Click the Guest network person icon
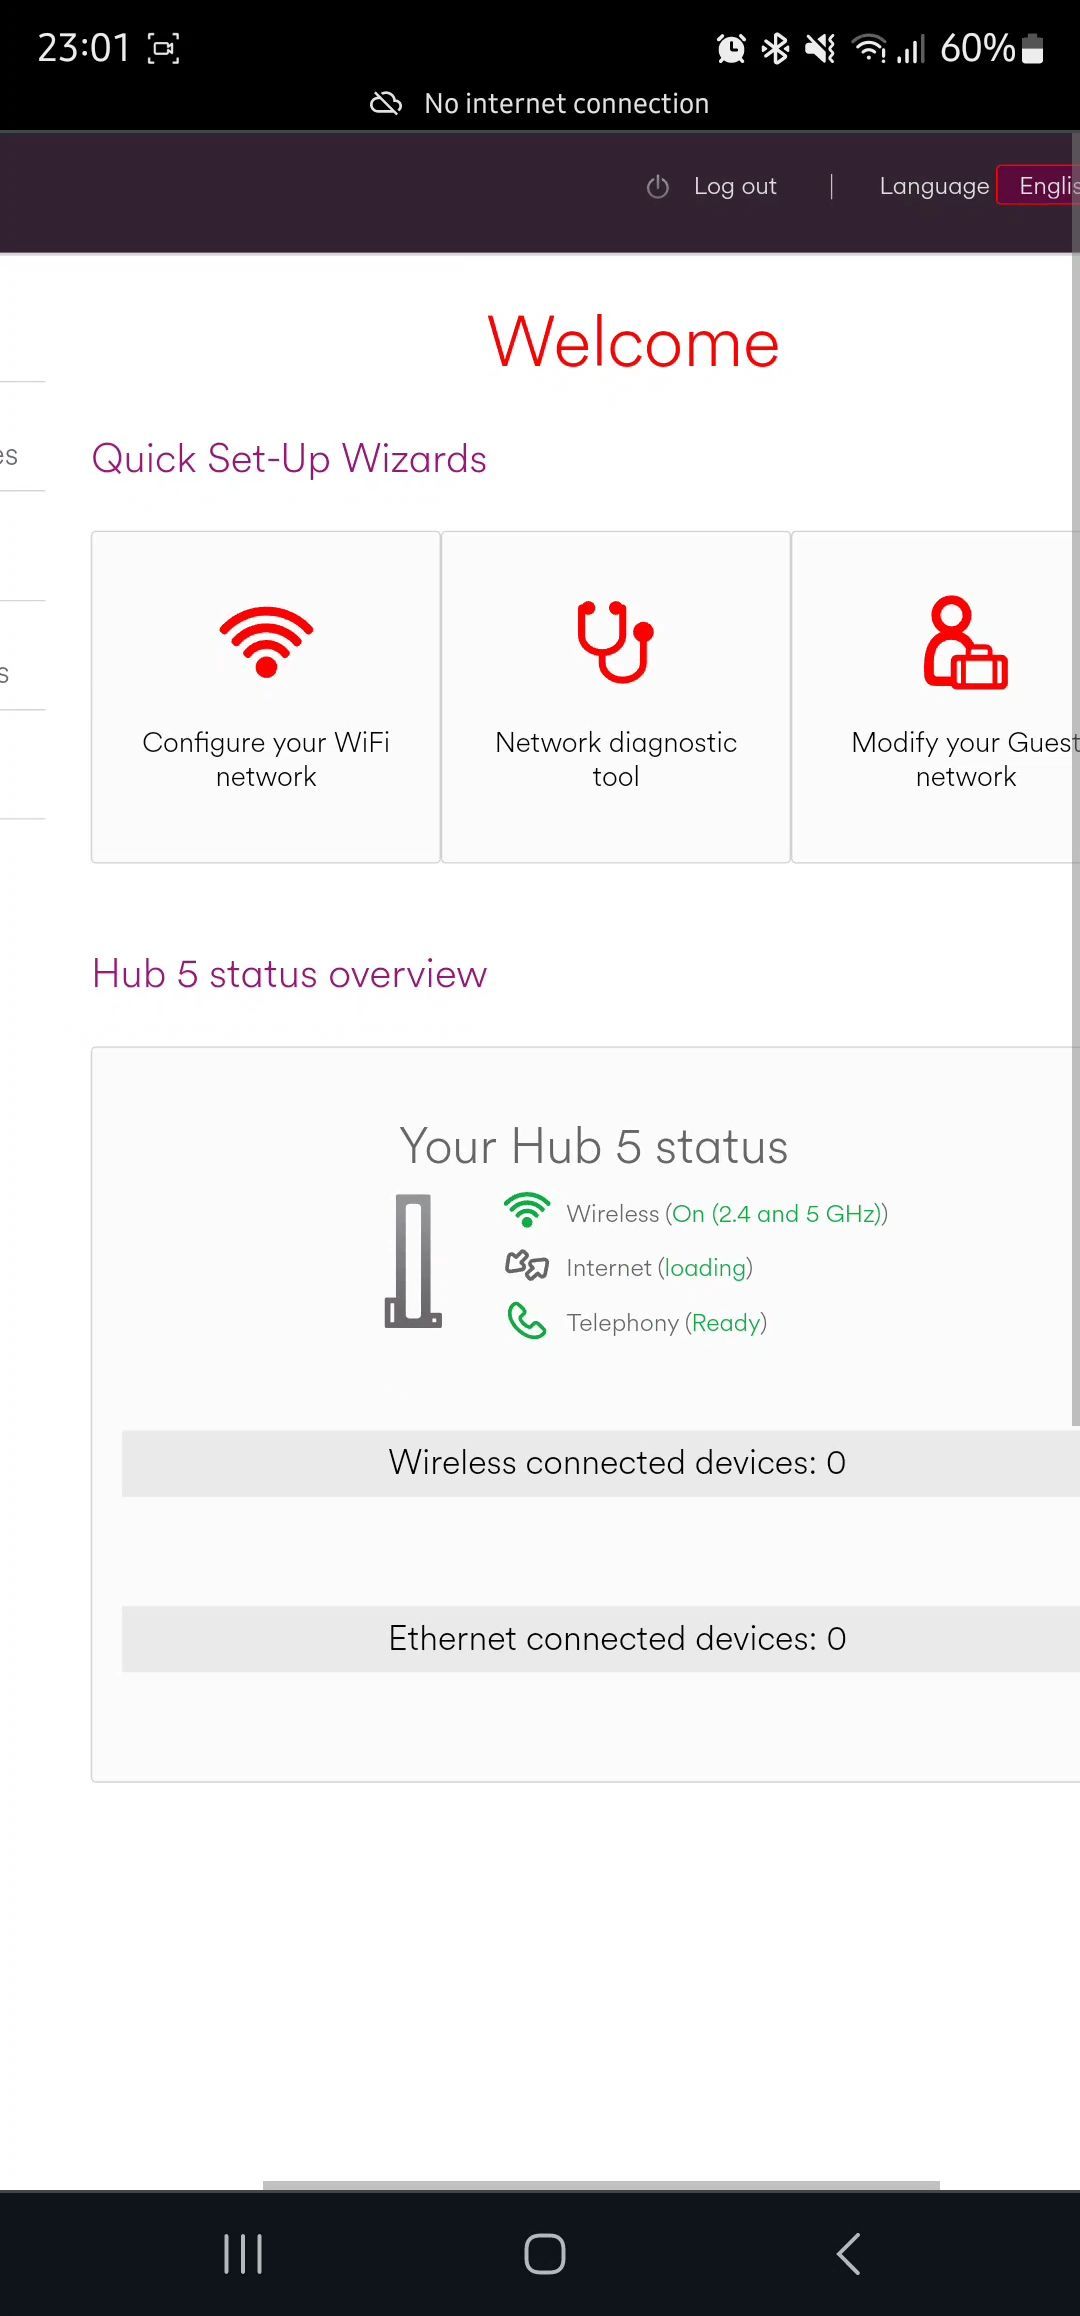Viewport: 1080px width, 2316px height. coord(965,642)
